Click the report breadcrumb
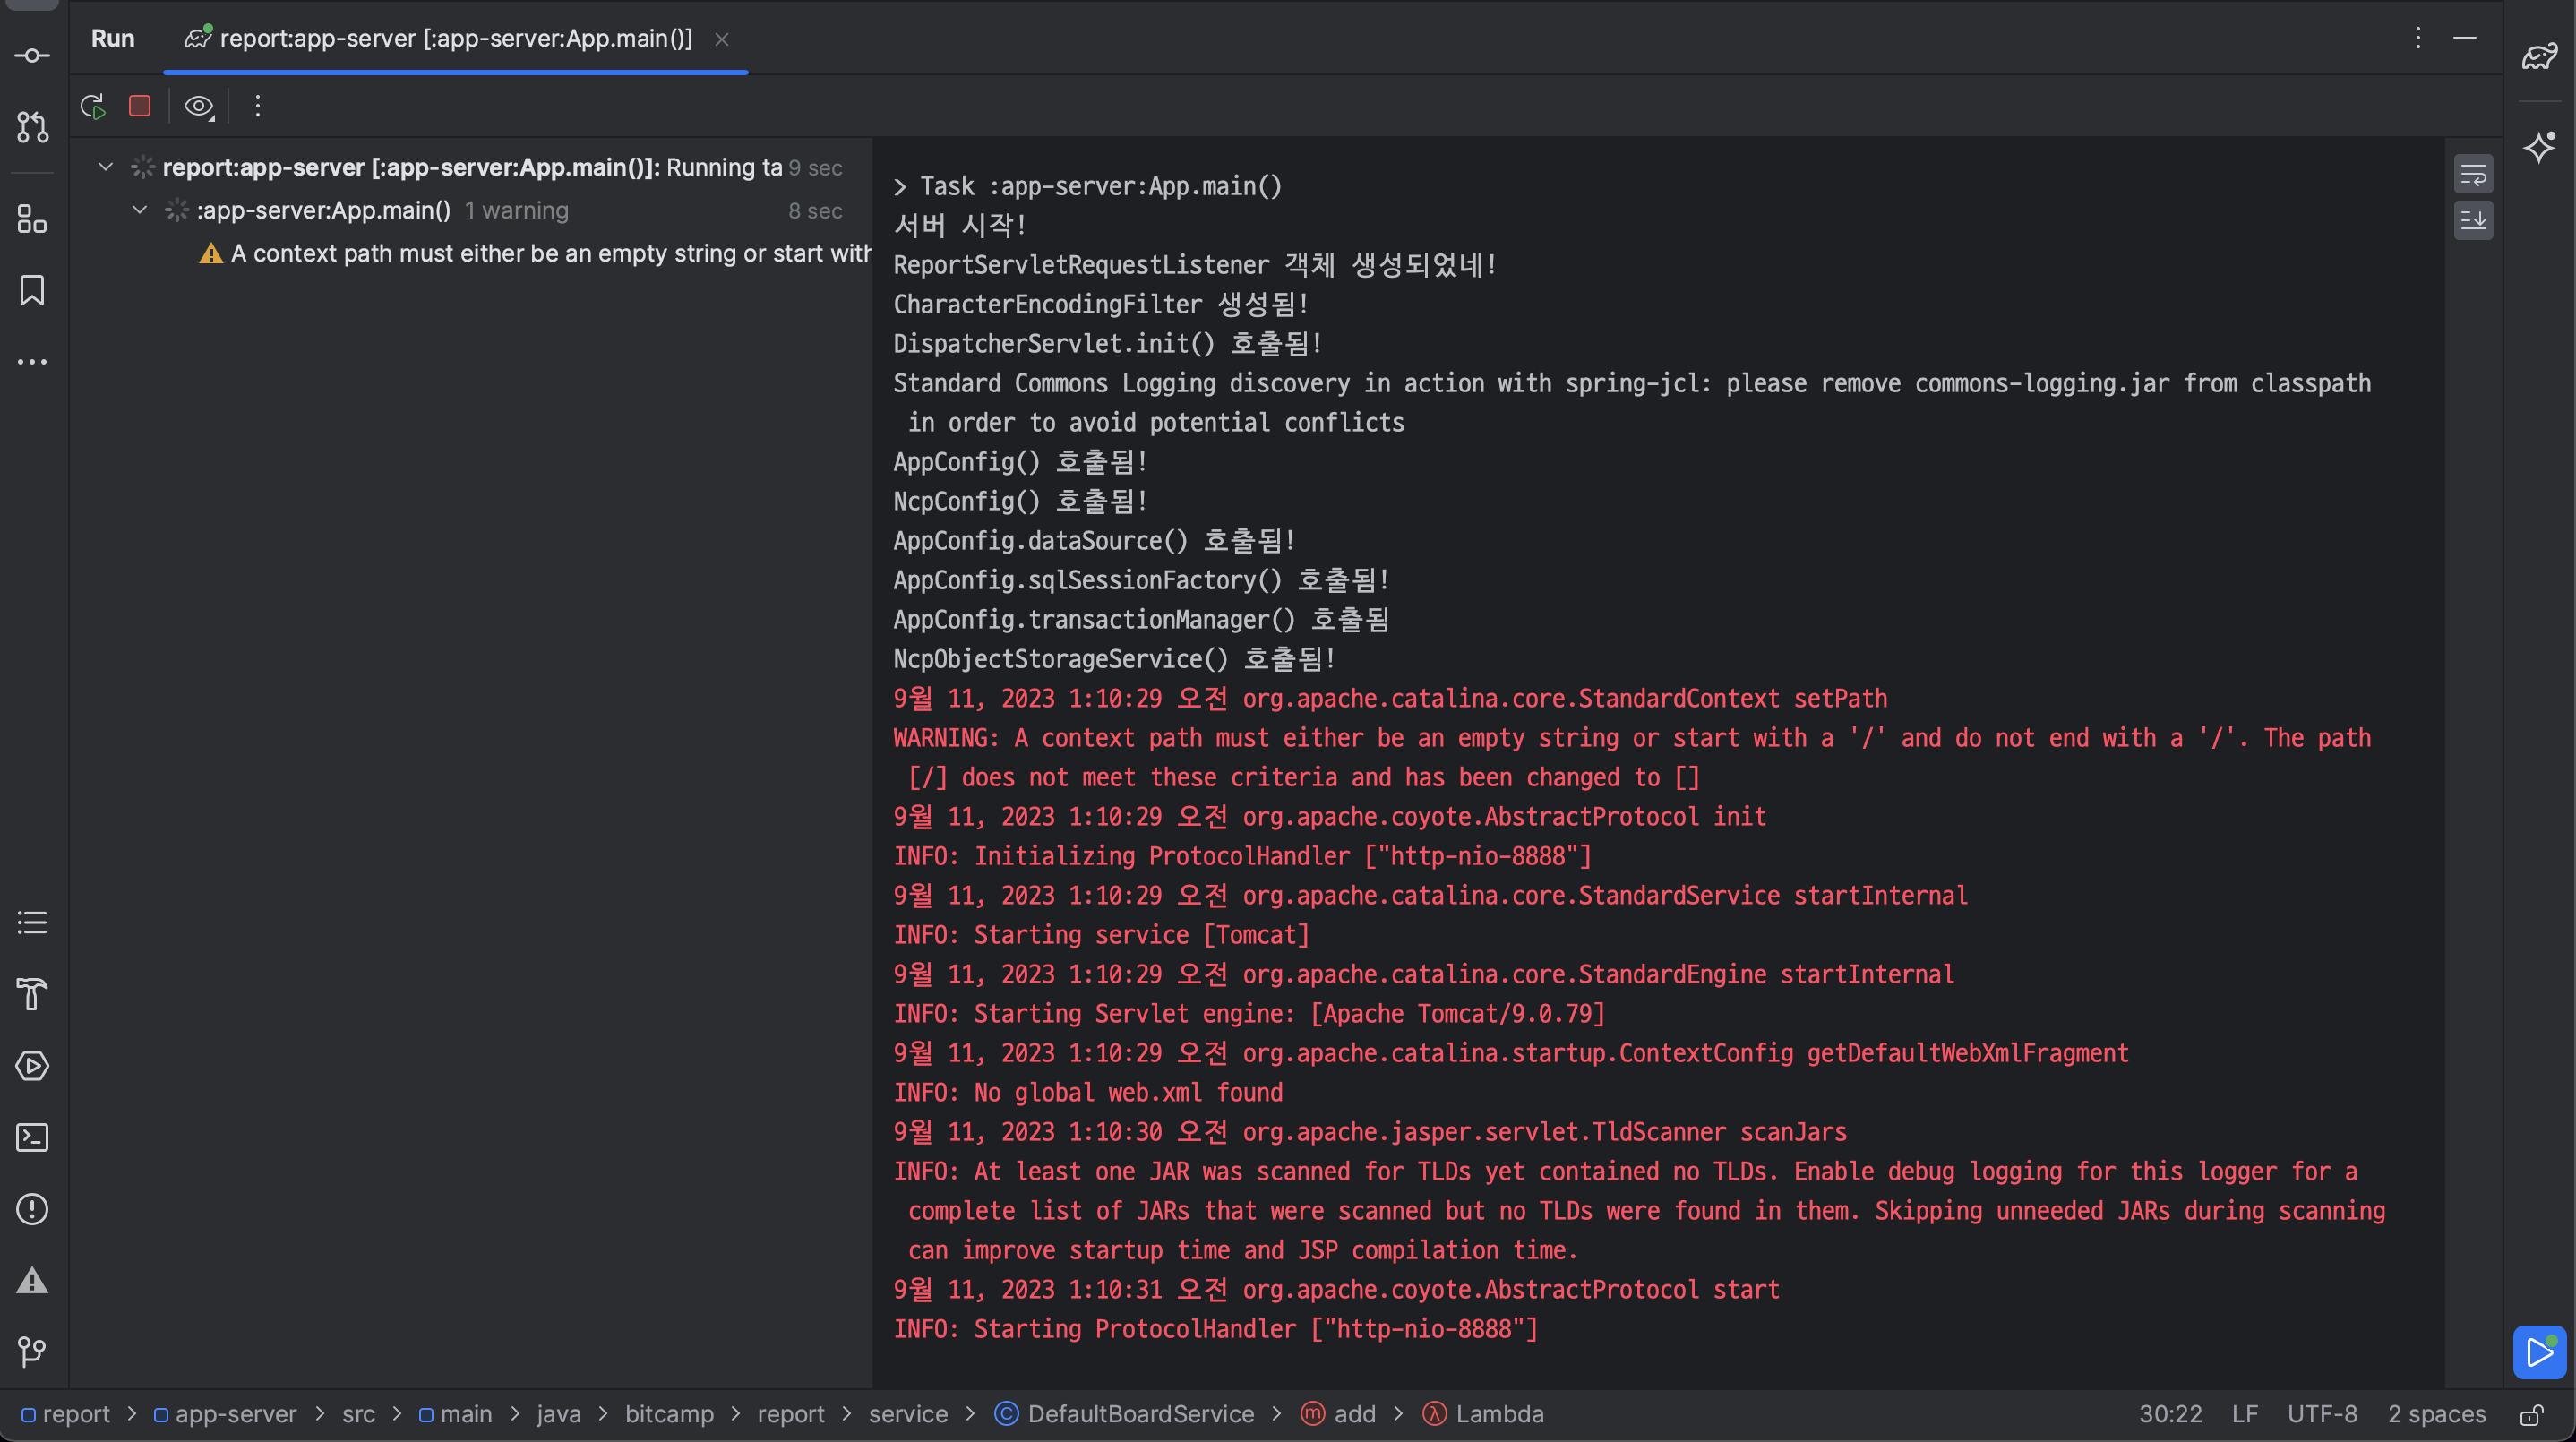 (x=66, y=1414)
